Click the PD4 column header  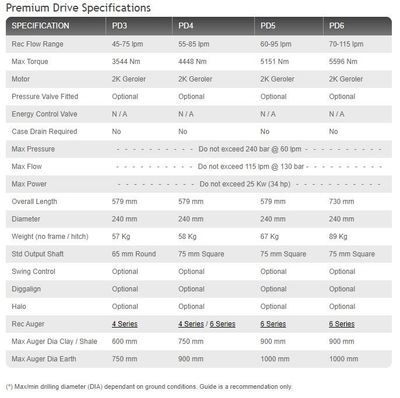pyautogui.click(x=186, y=26)
